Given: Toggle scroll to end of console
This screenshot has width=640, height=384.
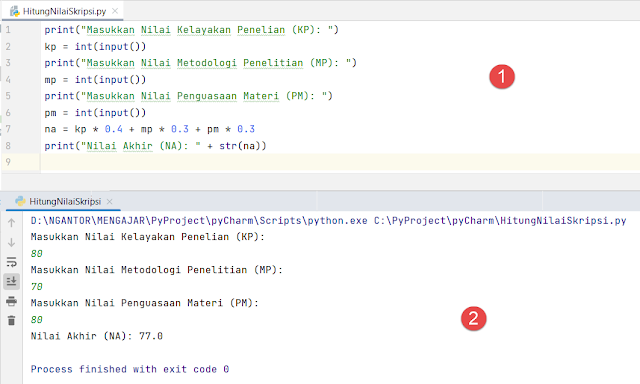Looking at the screenshot, I should coord(11,281).
